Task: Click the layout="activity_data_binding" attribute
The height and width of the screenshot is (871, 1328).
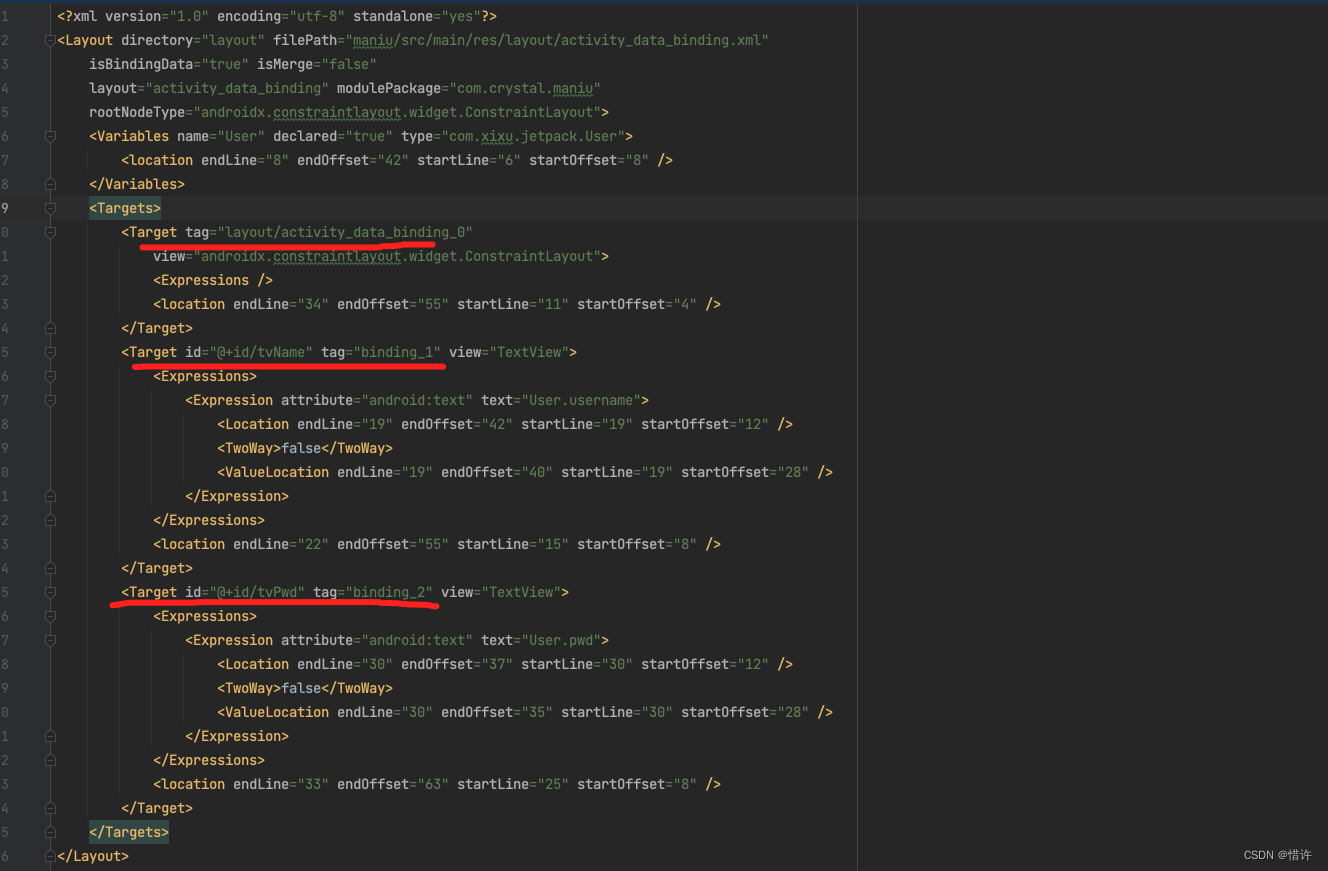Action: pos(209,88)
